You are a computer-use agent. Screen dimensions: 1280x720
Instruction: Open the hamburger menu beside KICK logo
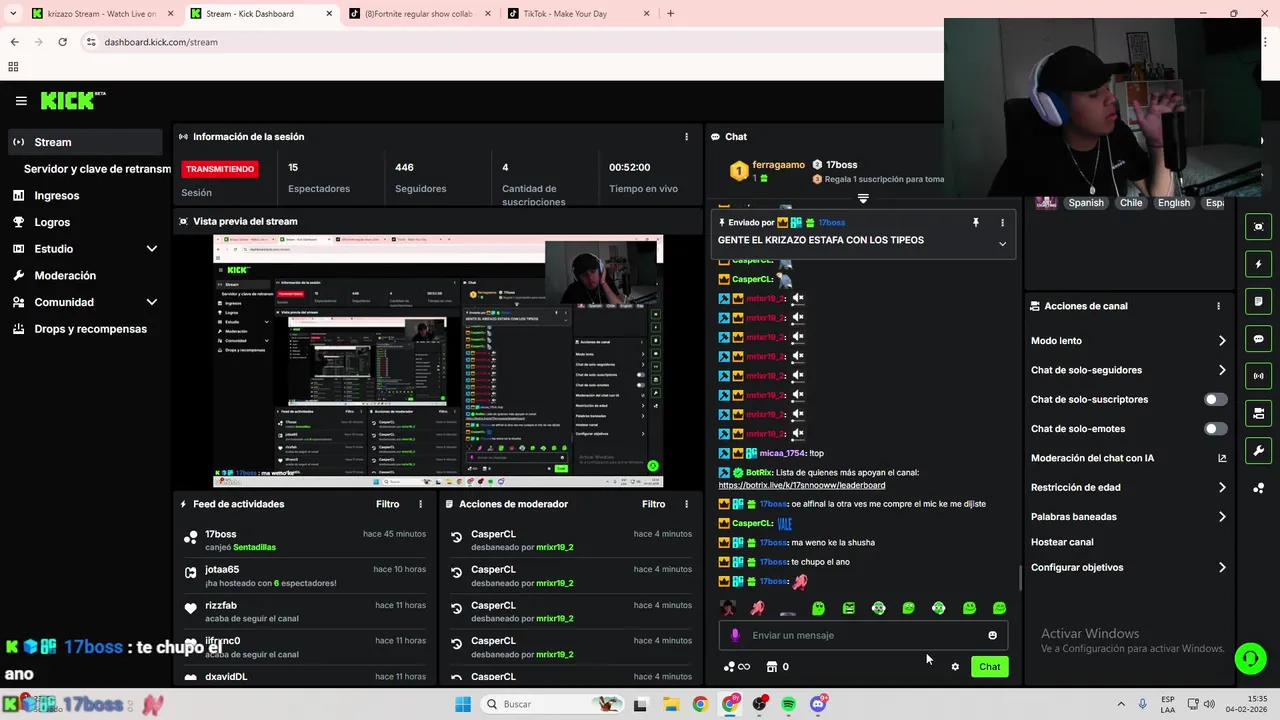pyautogui.click(x=21, y=101)
